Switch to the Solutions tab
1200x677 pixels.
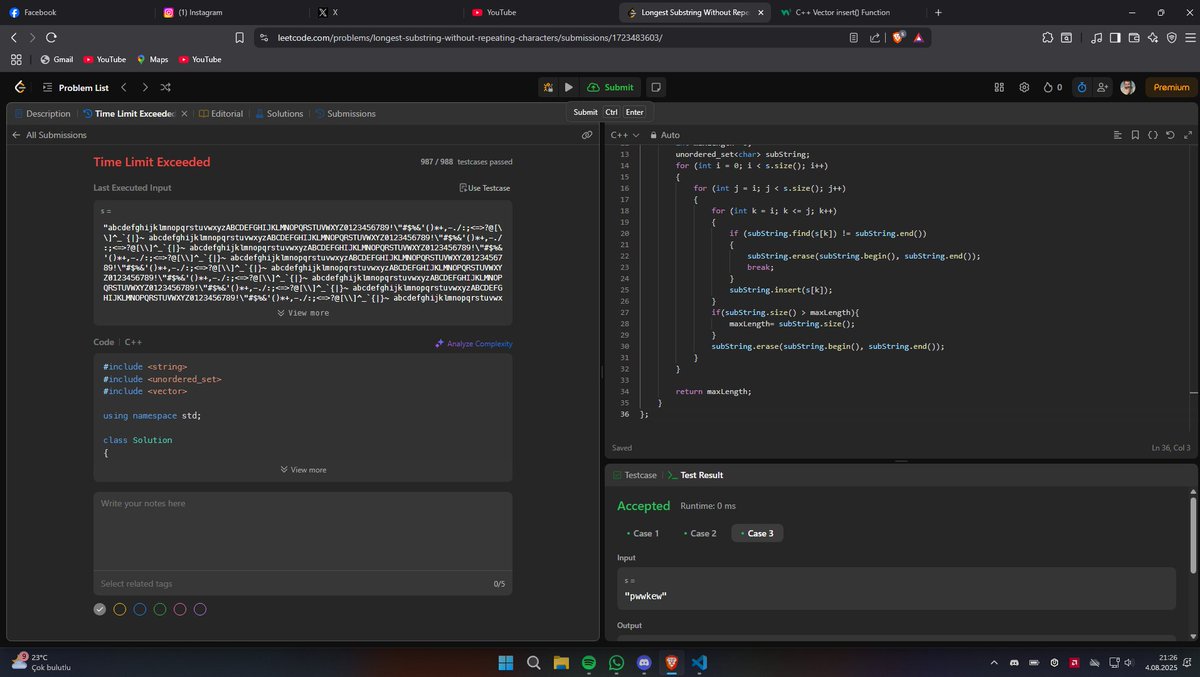coord(278,113)
